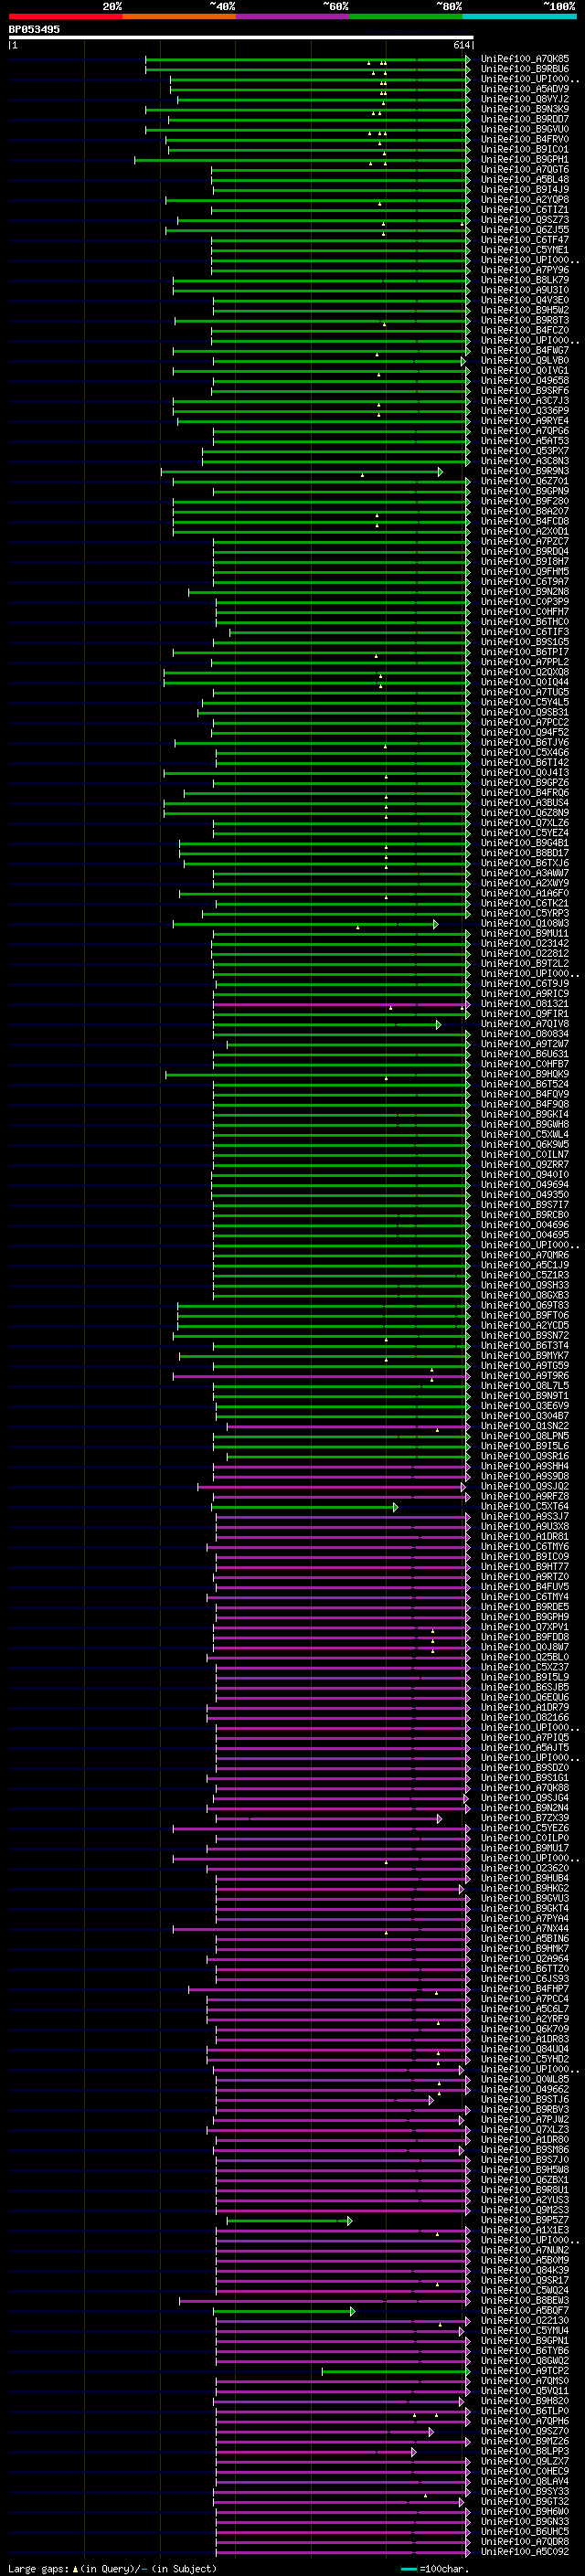Select the UniRef100_Q9SZ70 label
The height and width of the screenshot is (2576, 585).
coord(524,2430)
